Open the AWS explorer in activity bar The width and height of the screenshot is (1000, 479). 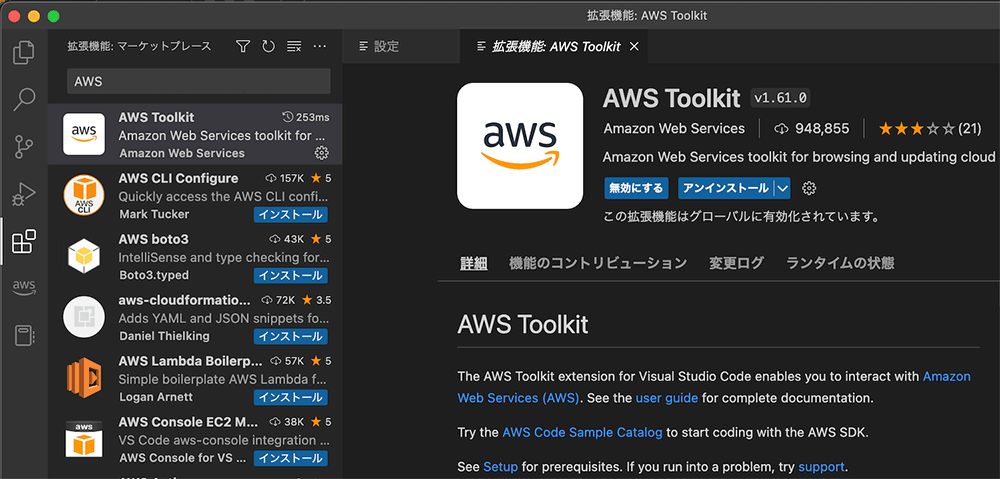[x=24, y=287]
